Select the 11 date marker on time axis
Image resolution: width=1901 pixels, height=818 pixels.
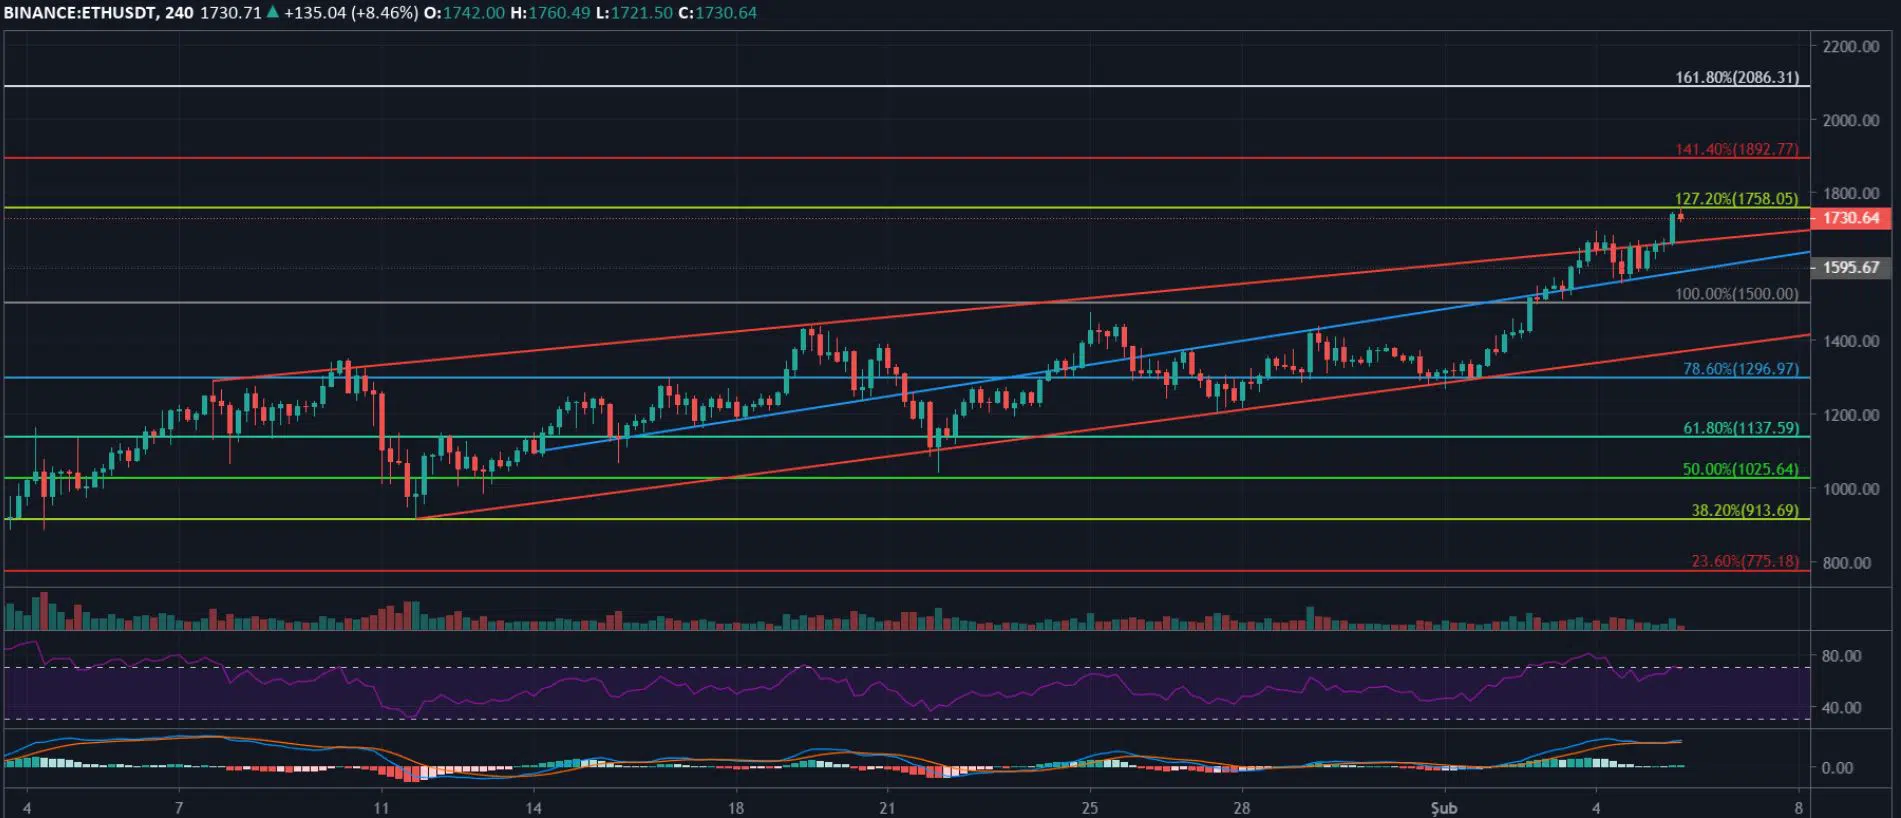[381, 807]
